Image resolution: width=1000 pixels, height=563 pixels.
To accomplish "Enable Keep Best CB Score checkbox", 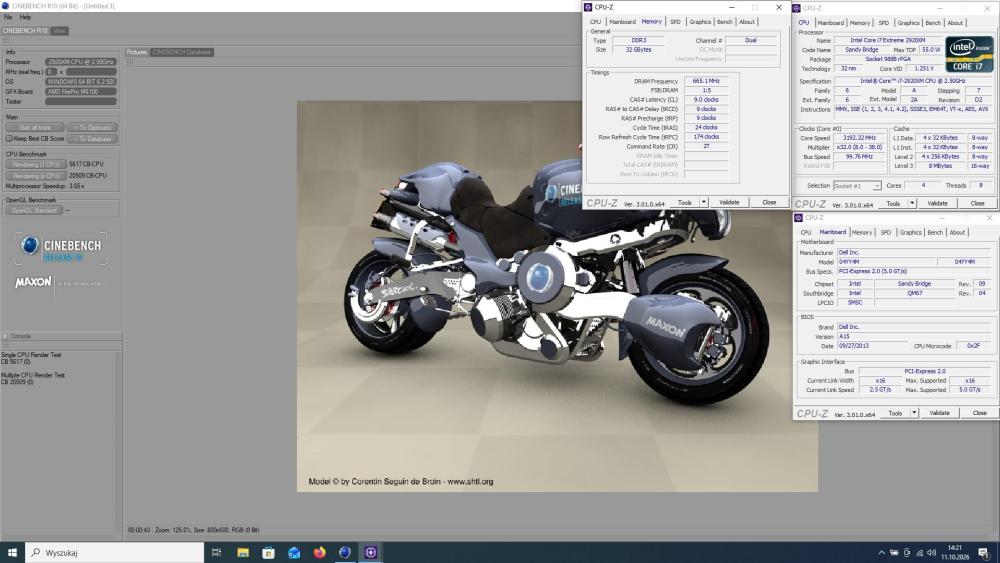I will (x=9, y=138).
